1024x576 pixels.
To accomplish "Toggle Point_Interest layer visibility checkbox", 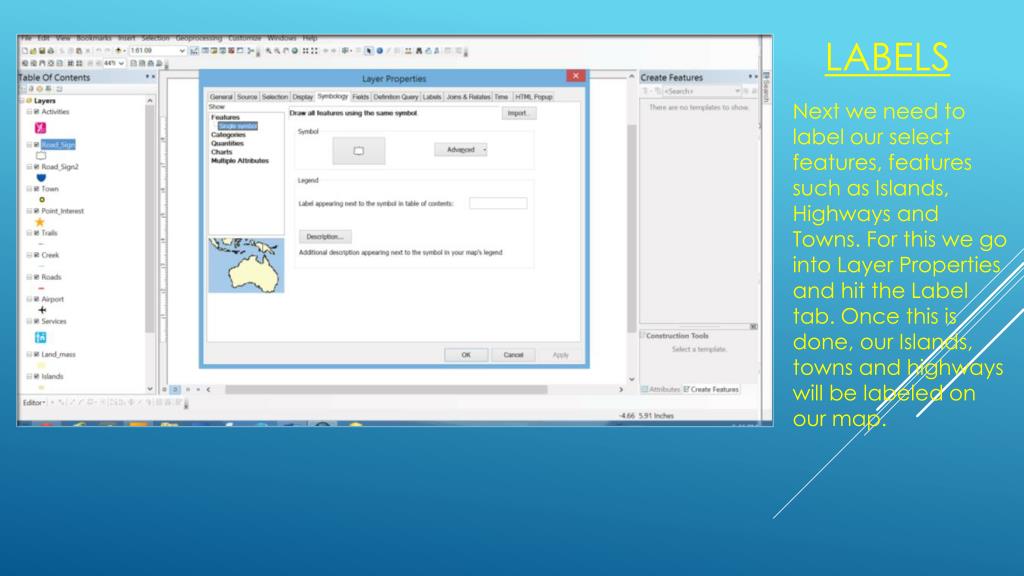I will click(37, 211).
